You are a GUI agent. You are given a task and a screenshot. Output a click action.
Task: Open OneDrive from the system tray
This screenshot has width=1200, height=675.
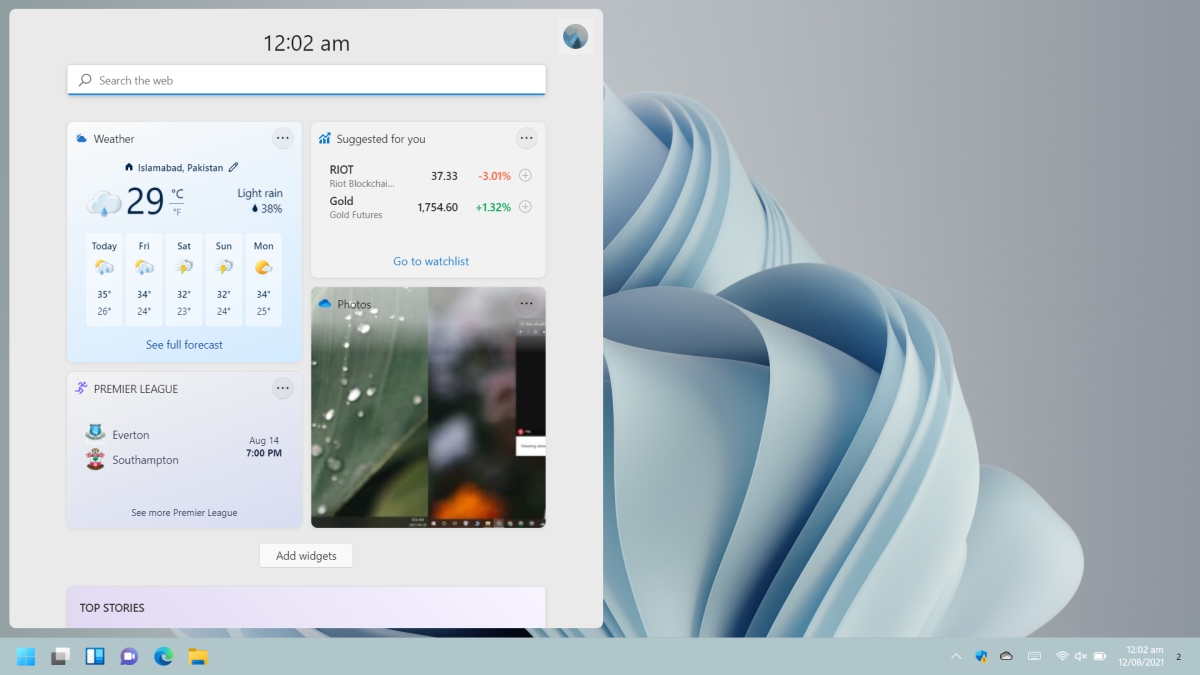(x=1006, y=657)
